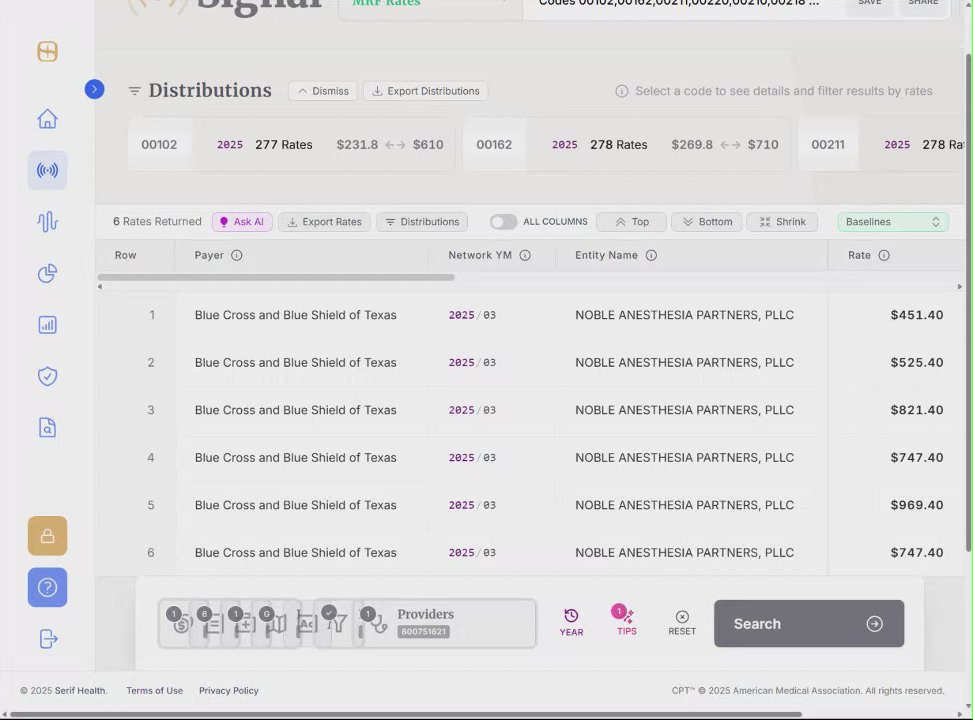This screenshot has width=973, height=720.
Task: Open the codes list filter icon
Action: (212, 623)
